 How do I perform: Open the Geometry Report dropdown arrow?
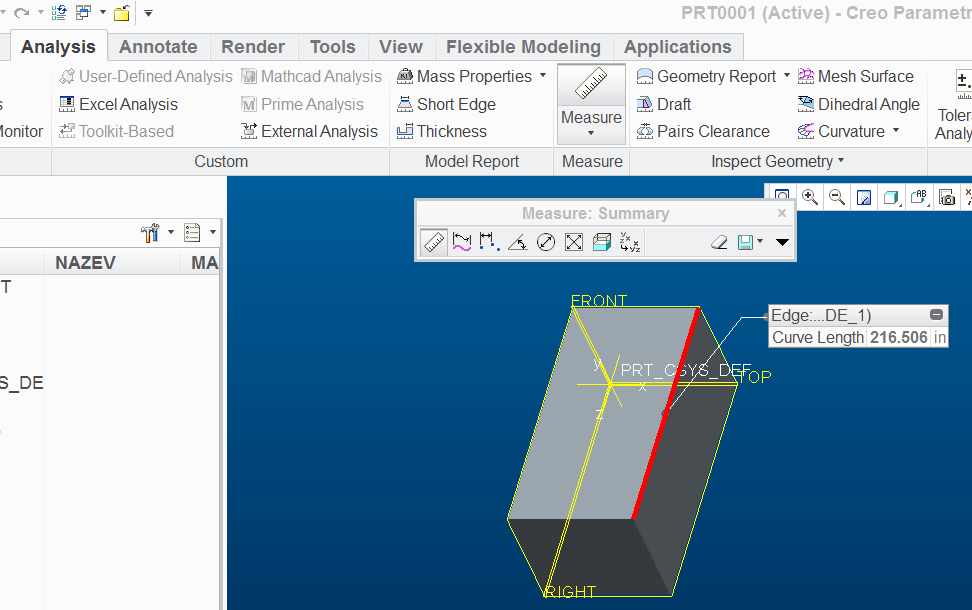(787, 76)
